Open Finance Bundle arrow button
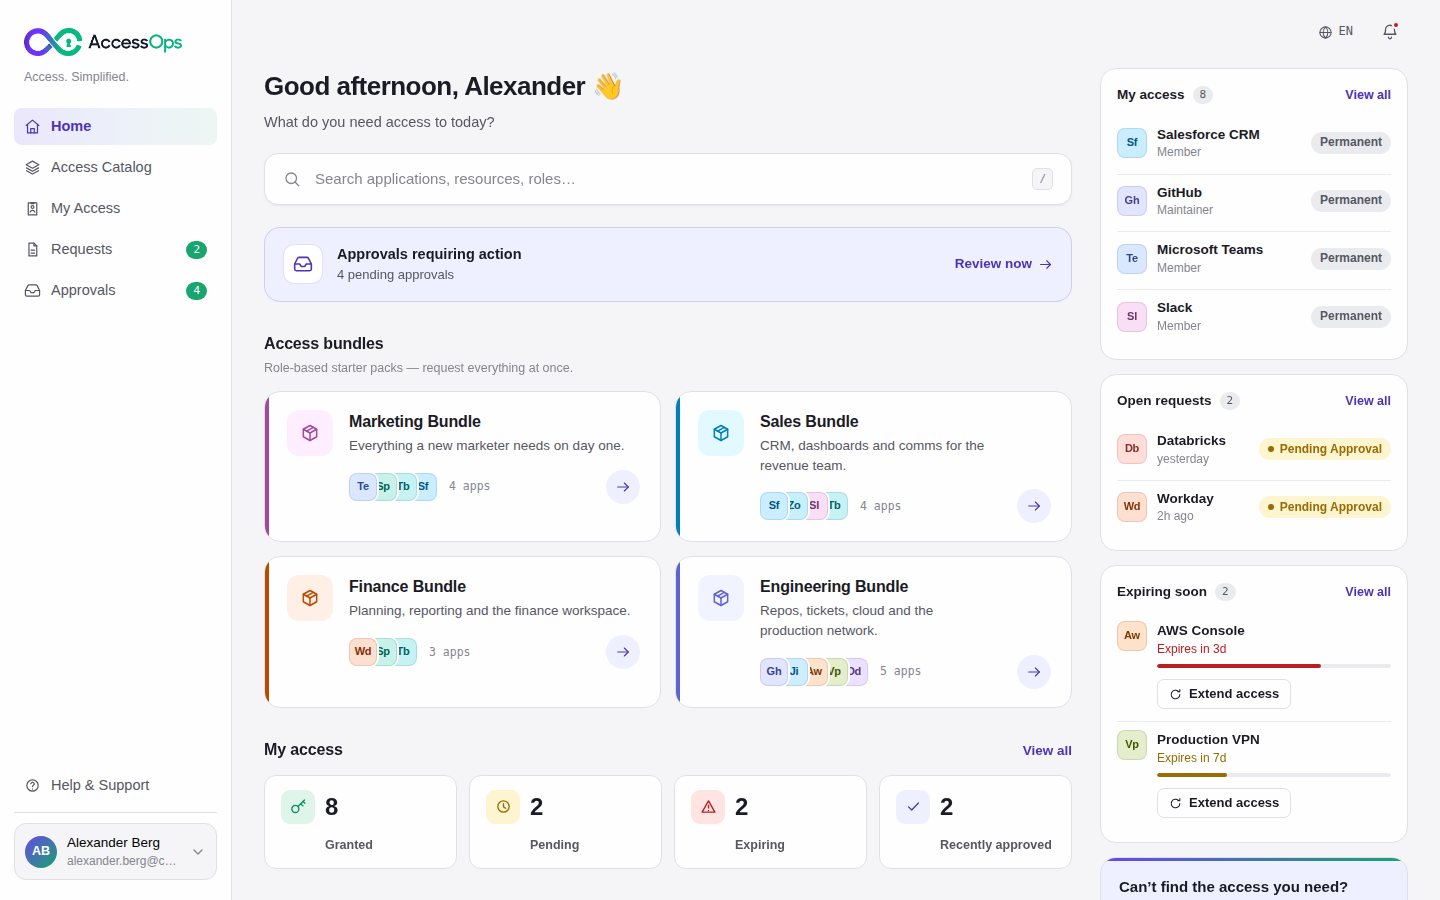 (x=623, y=652)
